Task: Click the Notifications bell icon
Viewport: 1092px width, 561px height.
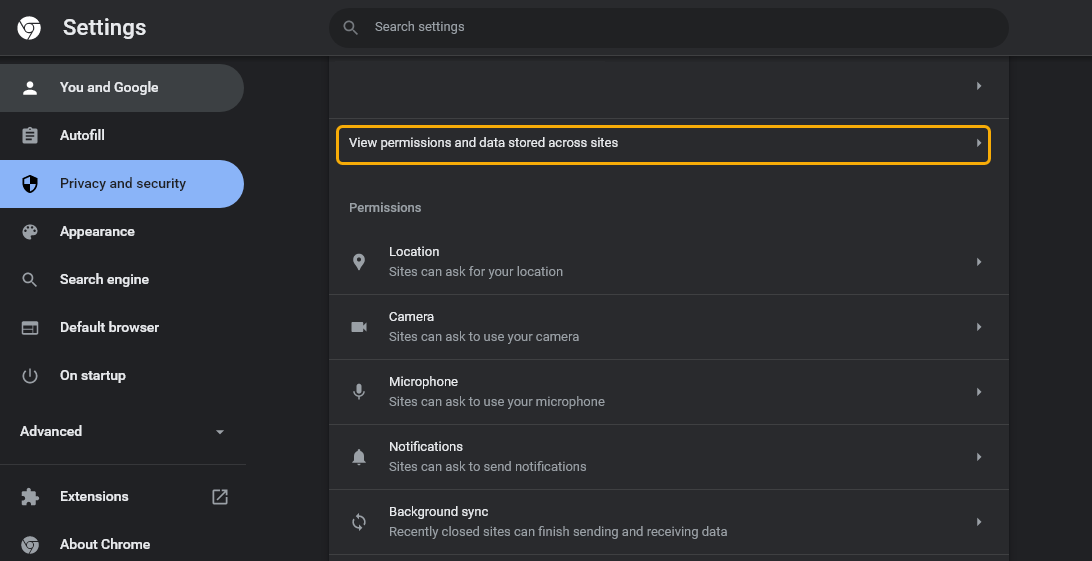Action: coord(359,457)
